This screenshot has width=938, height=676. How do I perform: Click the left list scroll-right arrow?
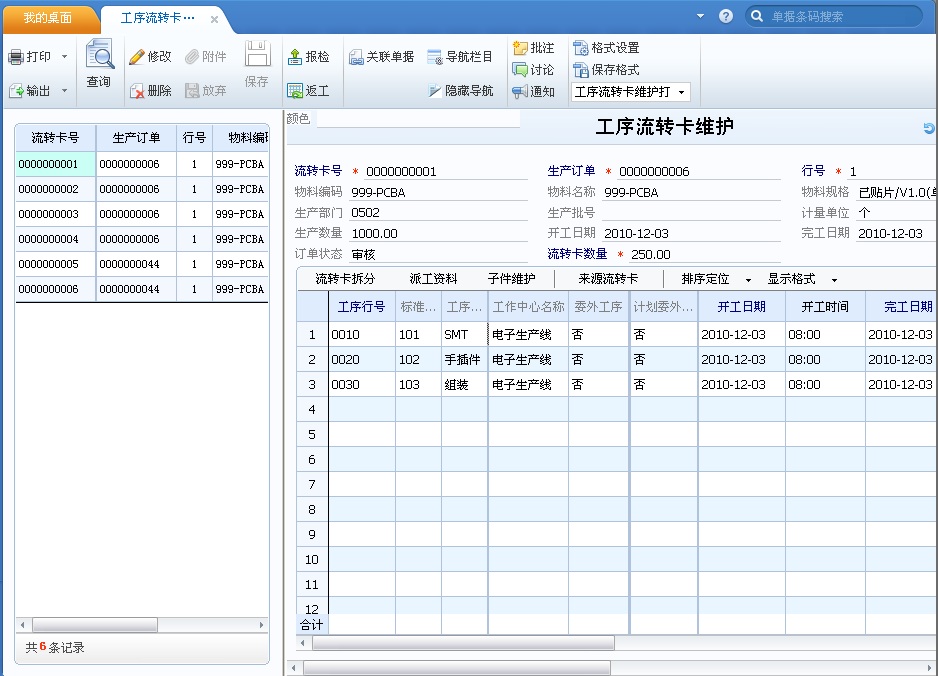(261, 625)
